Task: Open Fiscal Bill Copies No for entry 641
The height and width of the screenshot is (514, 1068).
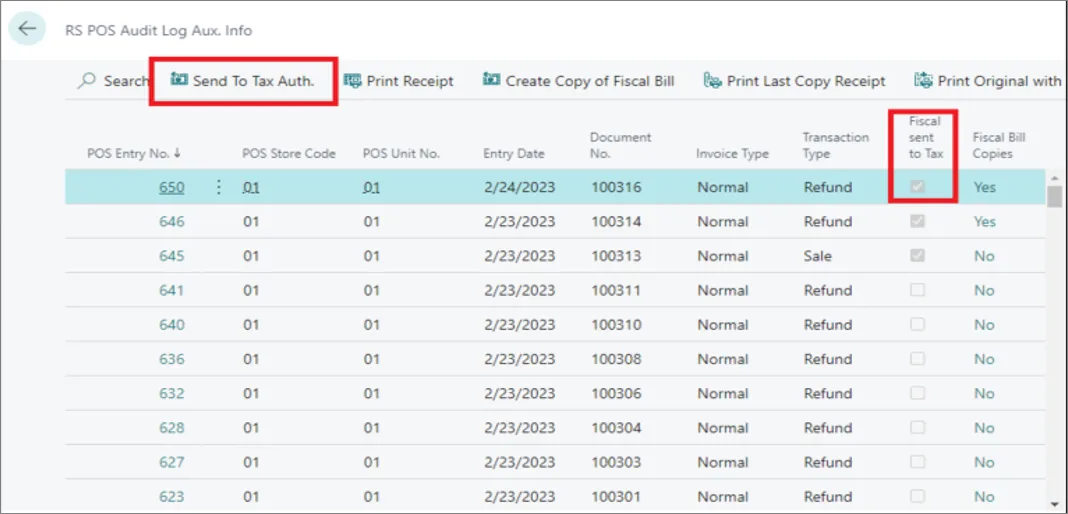Action: (984, 291)
